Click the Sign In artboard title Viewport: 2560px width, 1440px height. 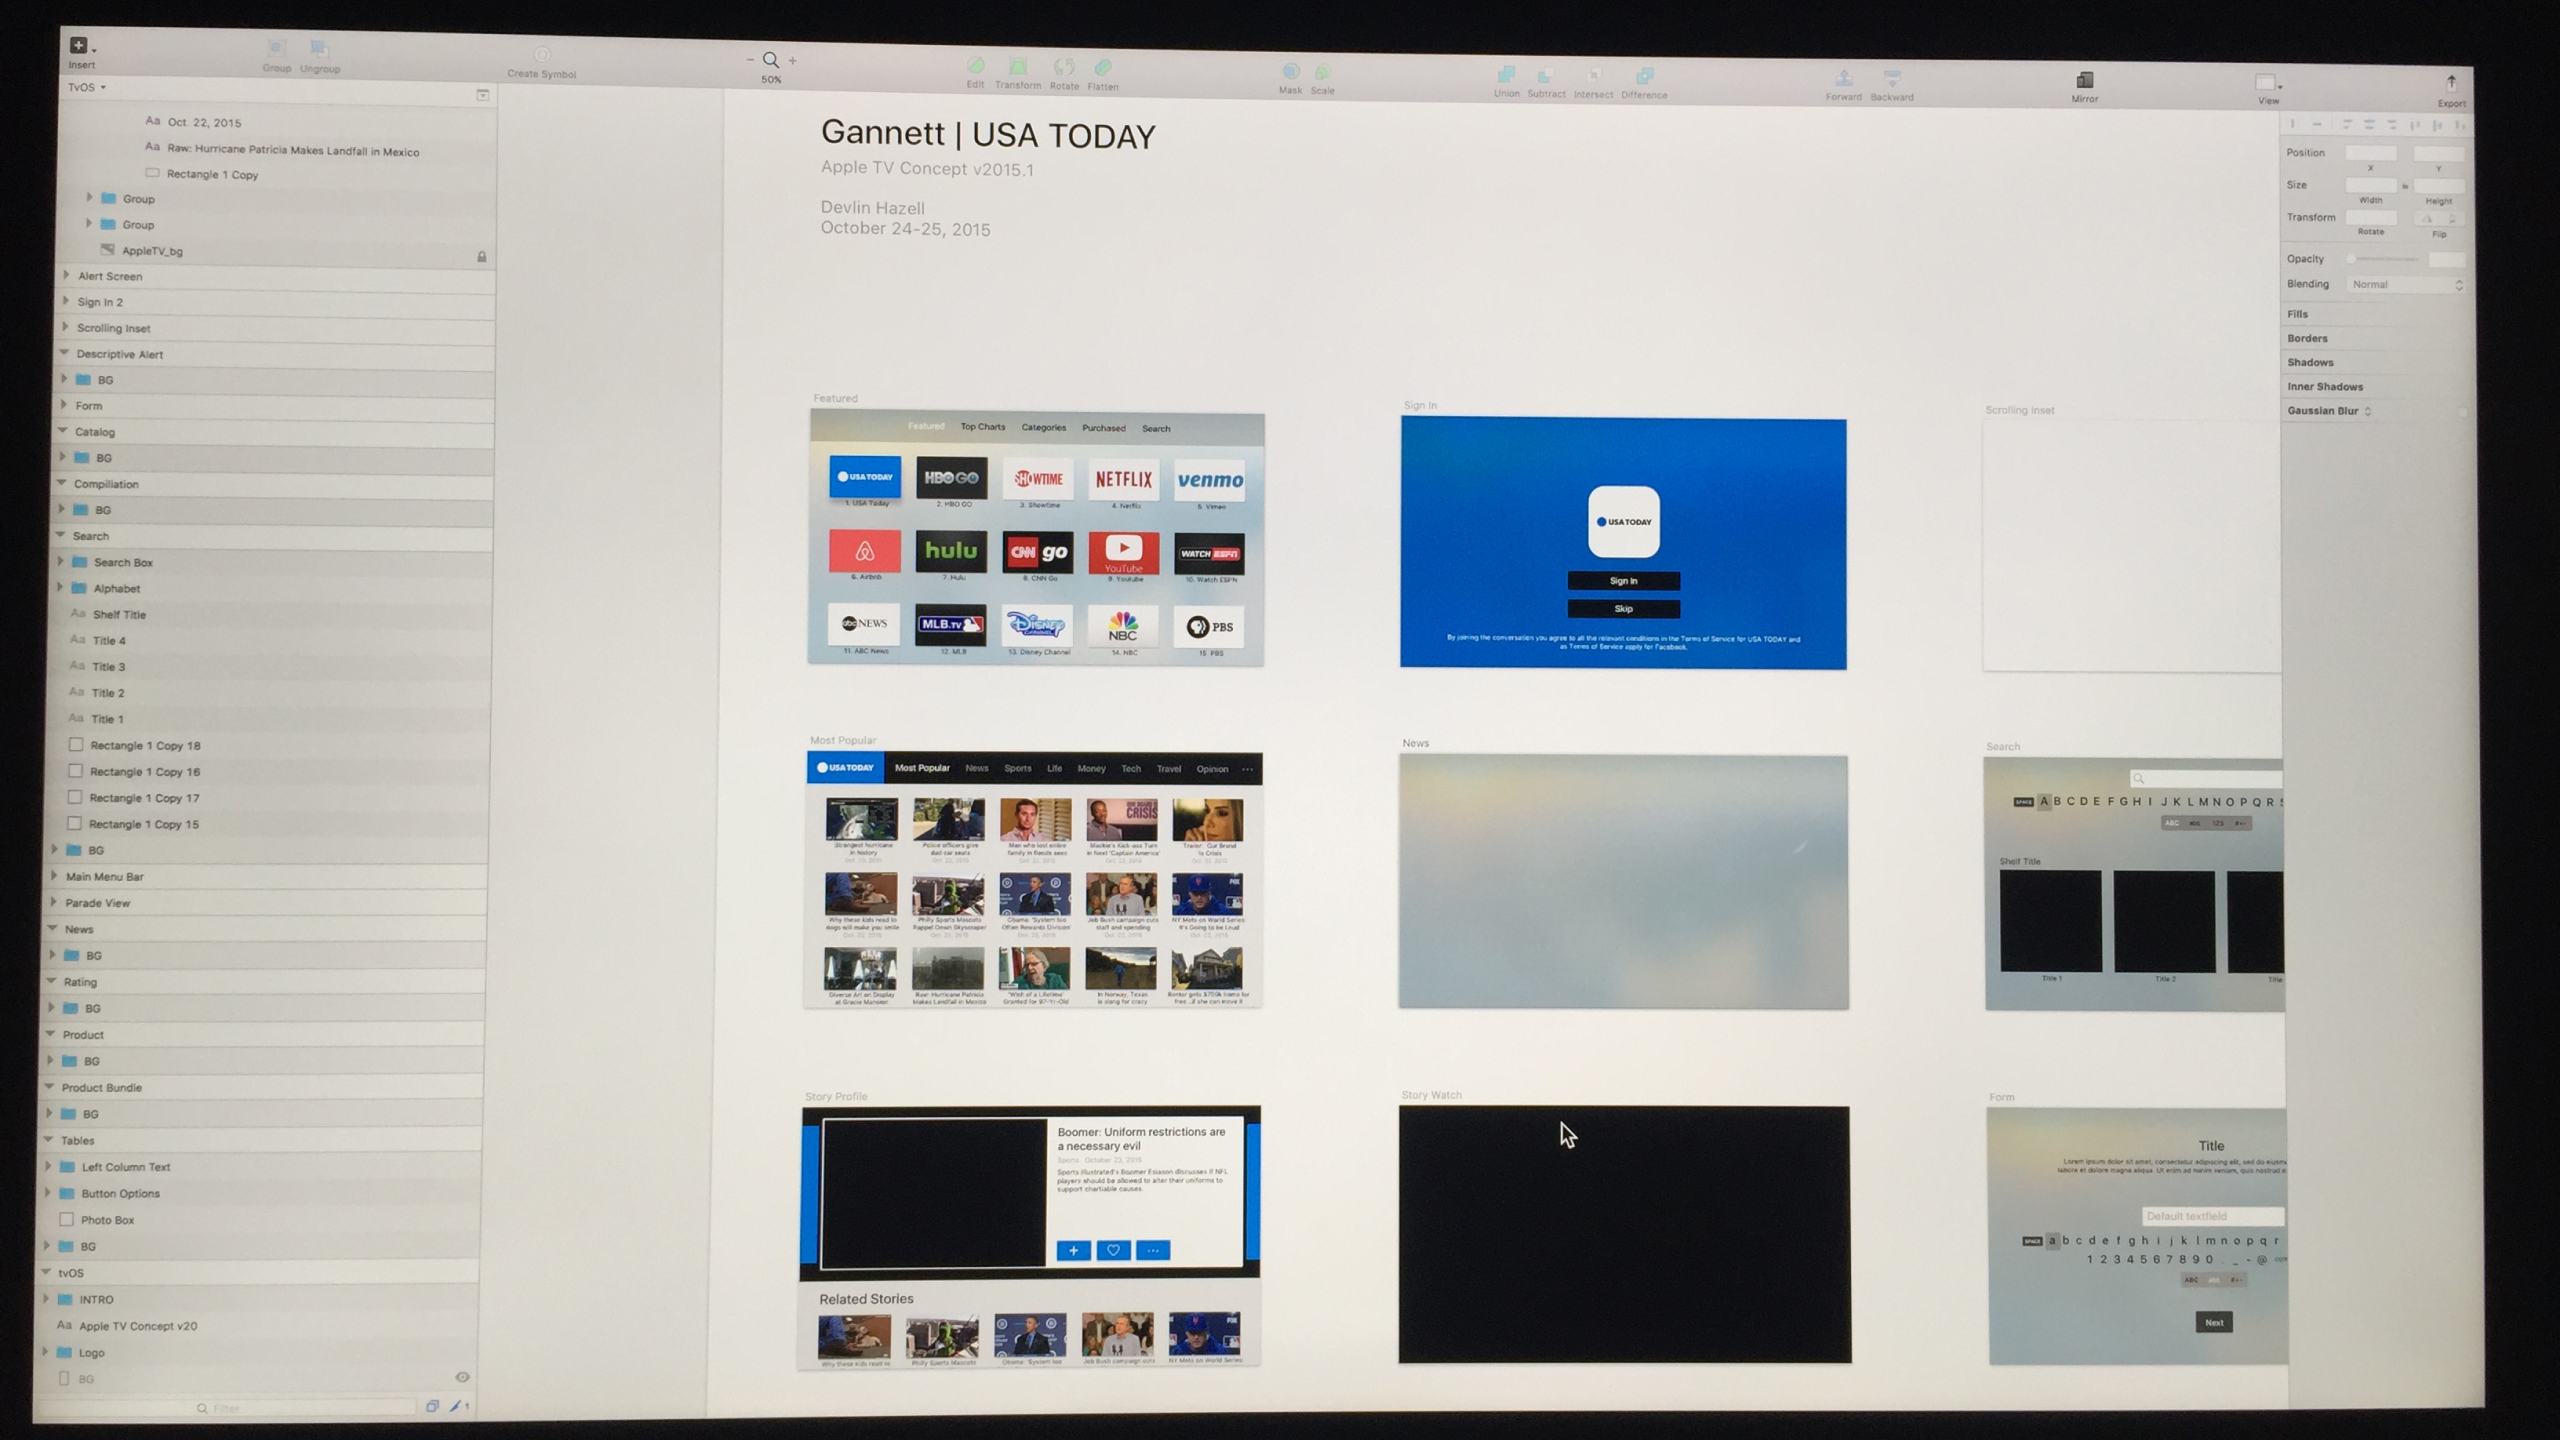[1420, 405]
